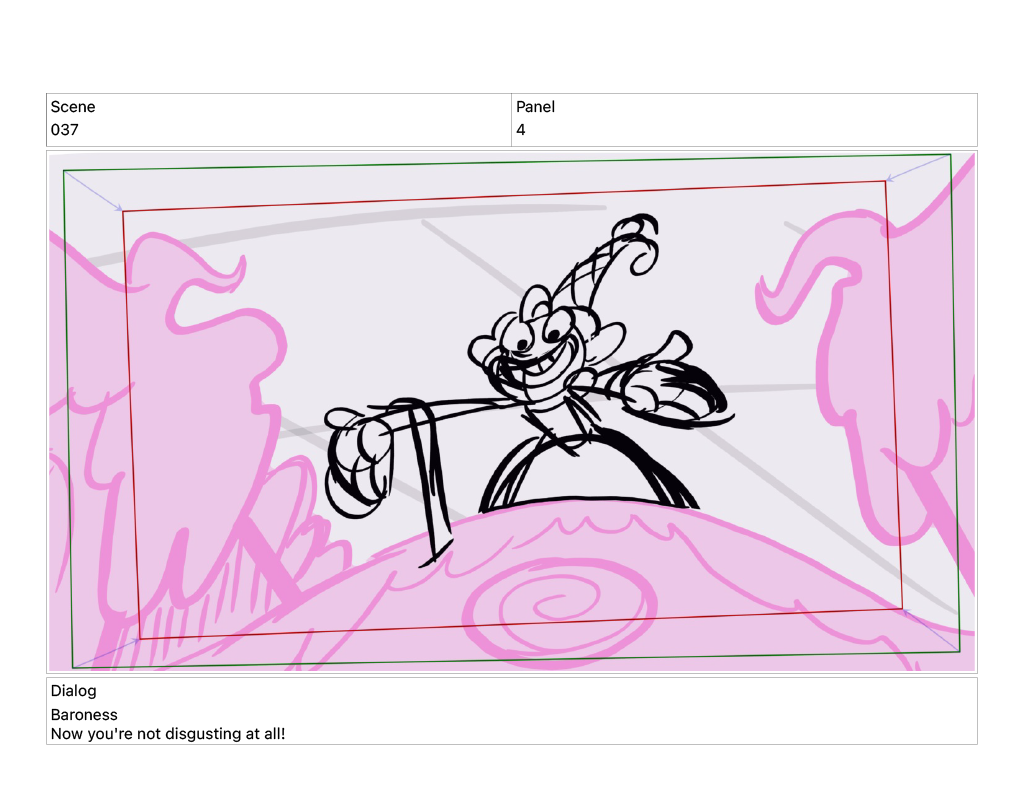1024x791 pixels.
Task: Click the dialog line about not disgusting
Action: [x=168, y=734]
